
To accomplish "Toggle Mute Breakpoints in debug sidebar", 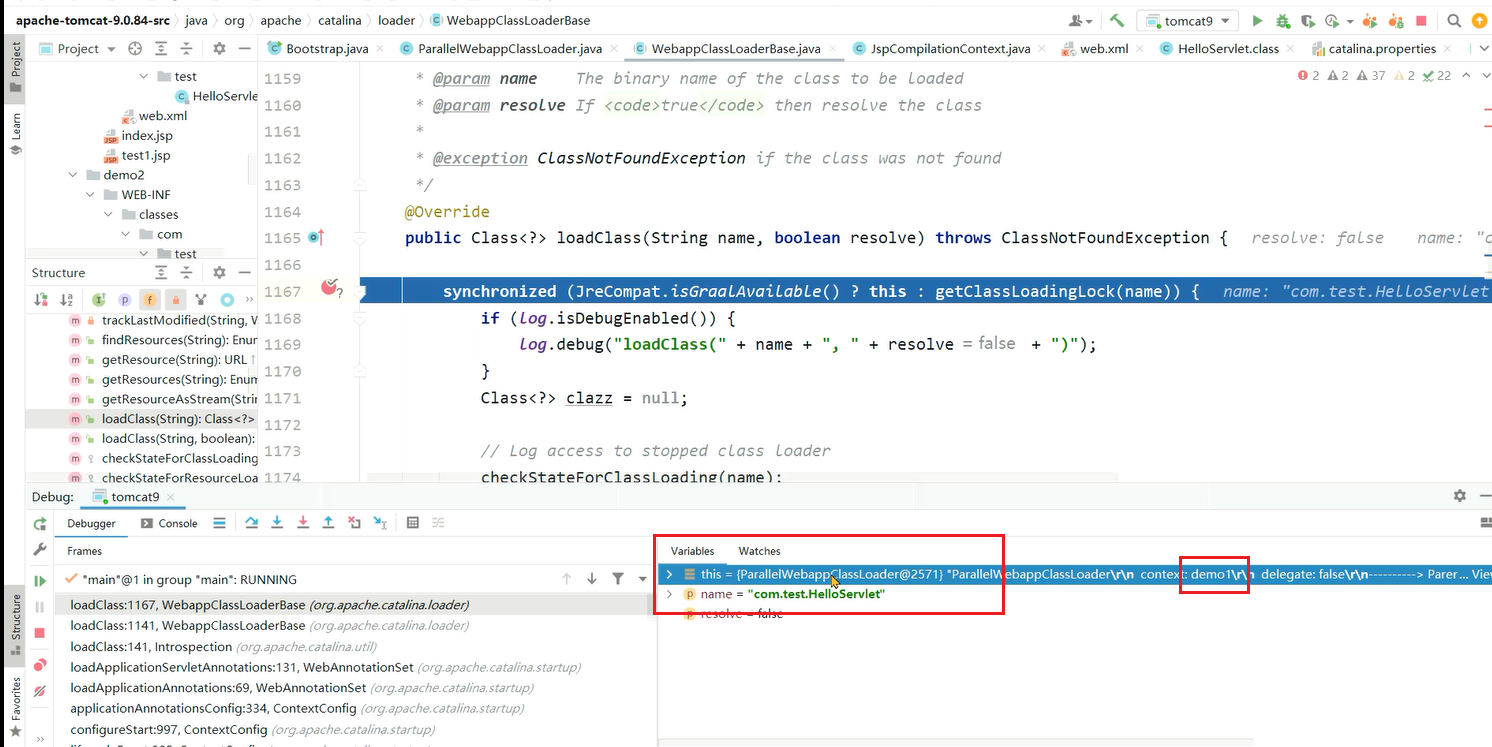I will pos(40,691).
